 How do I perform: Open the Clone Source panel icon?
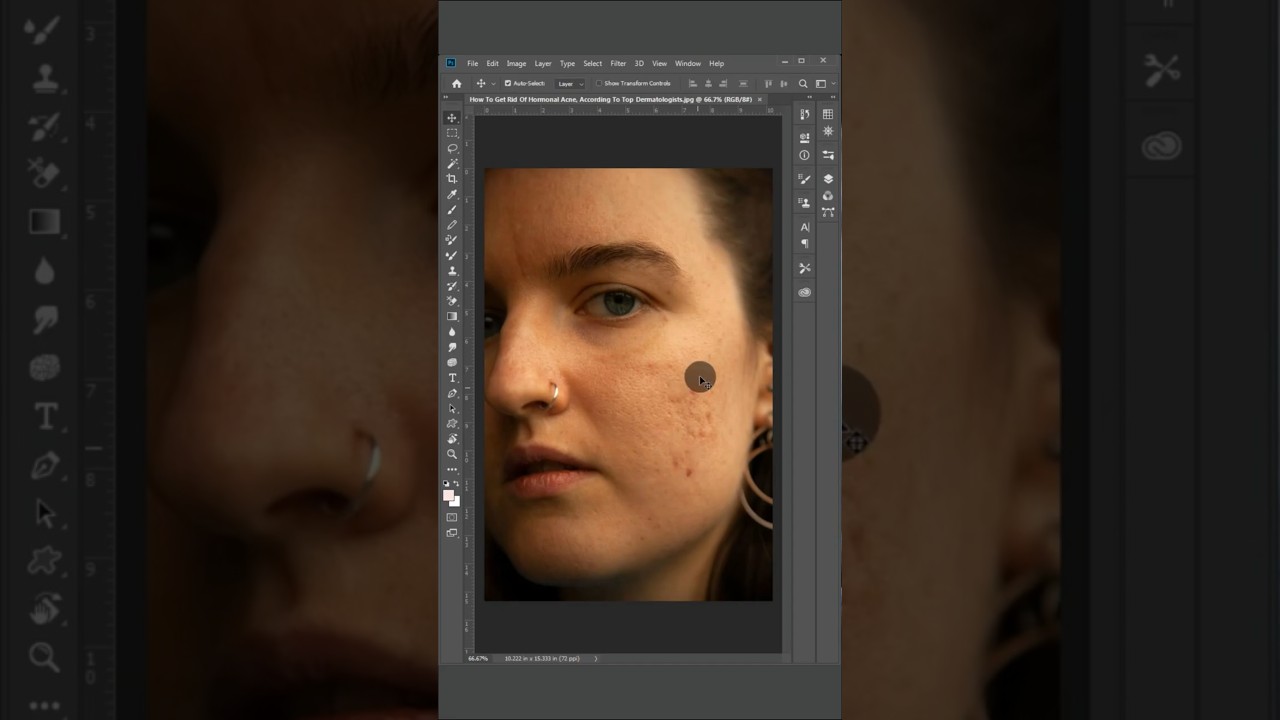pyautogui.click(x=804, y=202)
